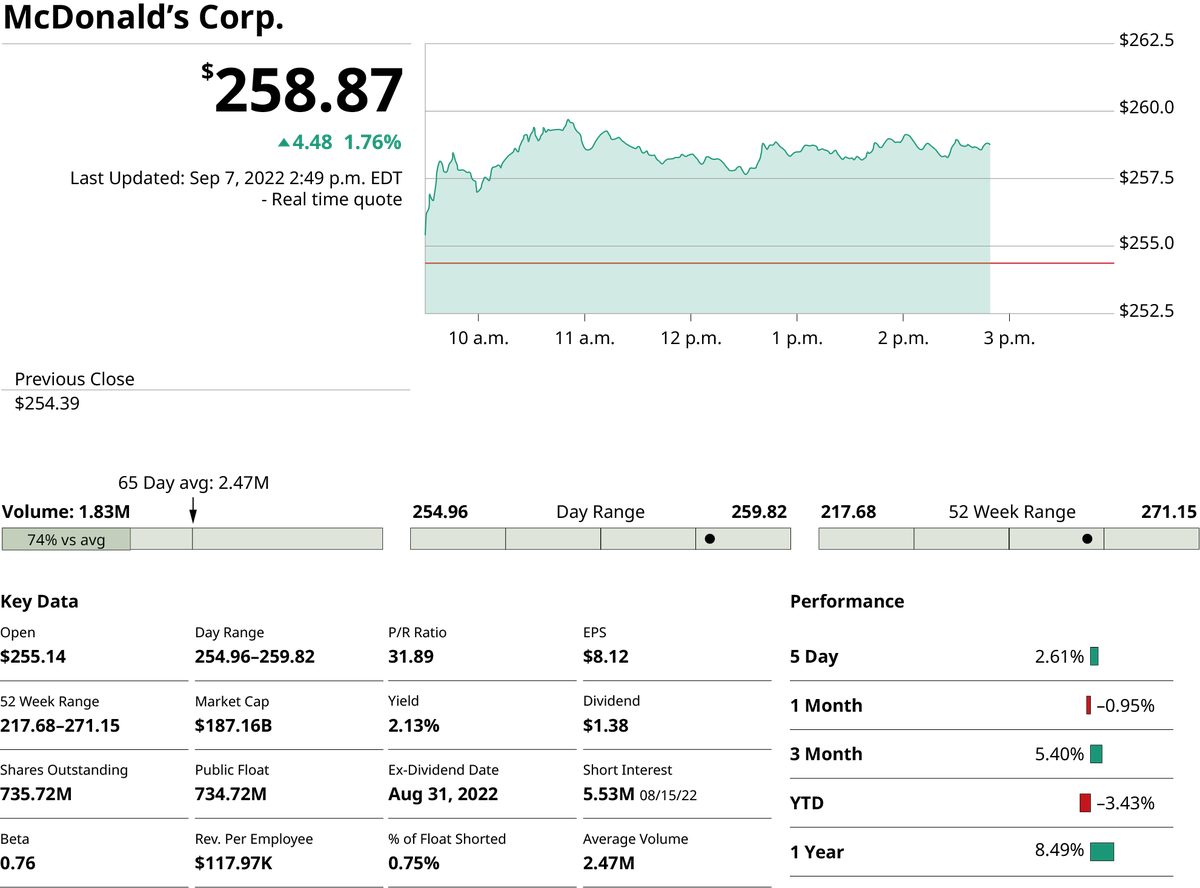1200x888 pixels.
Task: Click the 74% vs avg volume bar
Action: pos(66,539)
